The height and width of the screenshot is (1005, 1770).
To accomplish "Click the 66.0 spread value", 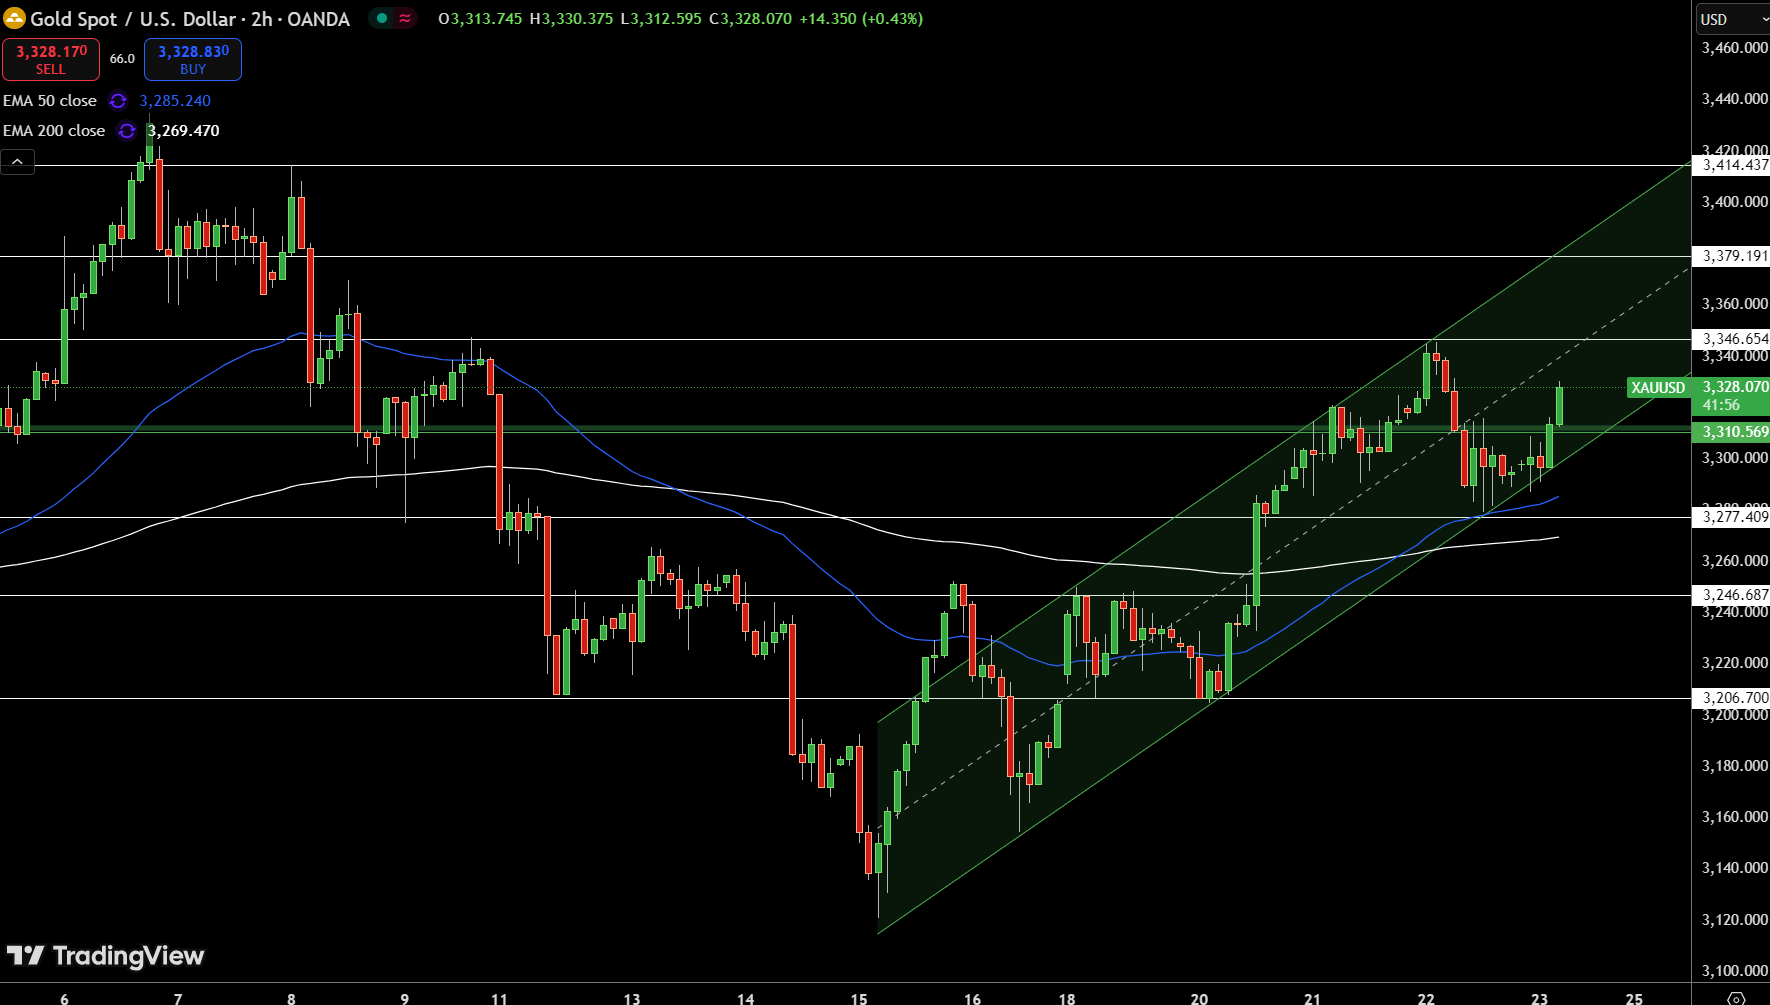I will click(122, 59).
